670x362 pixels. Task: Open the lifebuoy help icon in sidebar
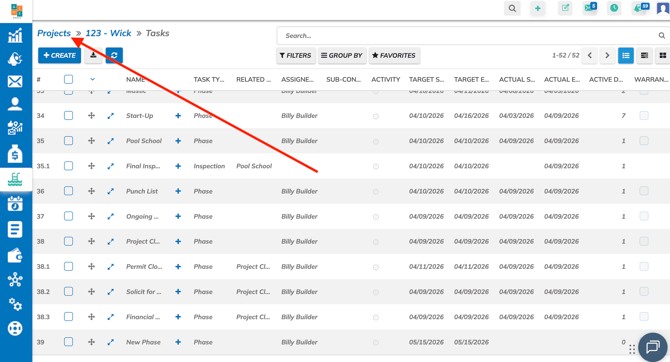15,329
